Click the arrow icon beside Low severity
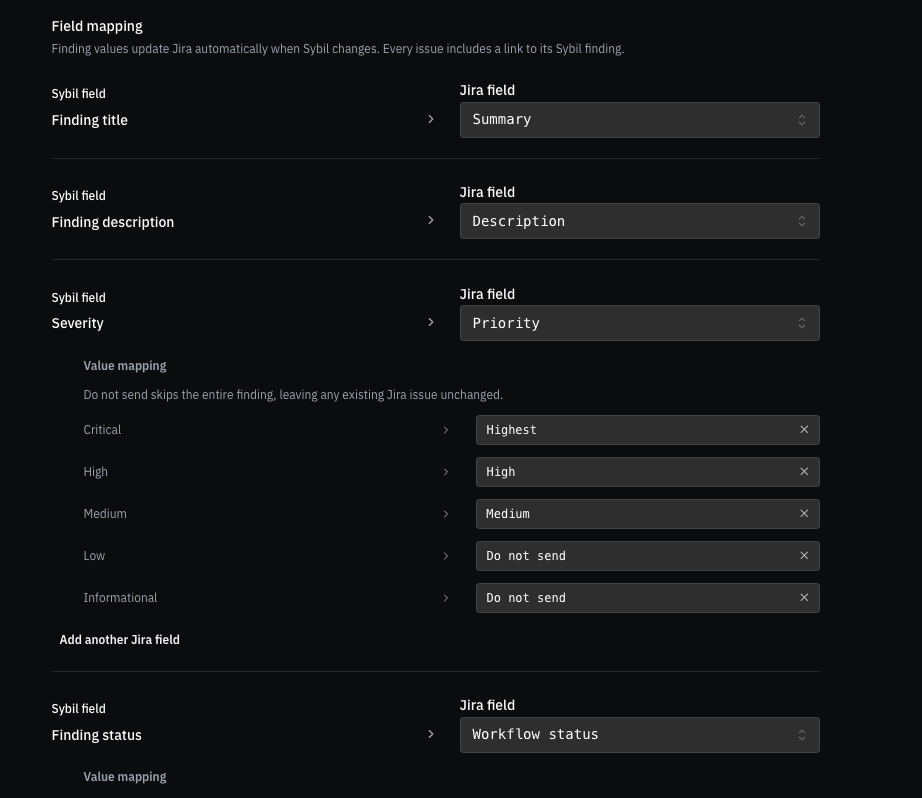This screenshot has width=922, height=798. click(446, 556)
